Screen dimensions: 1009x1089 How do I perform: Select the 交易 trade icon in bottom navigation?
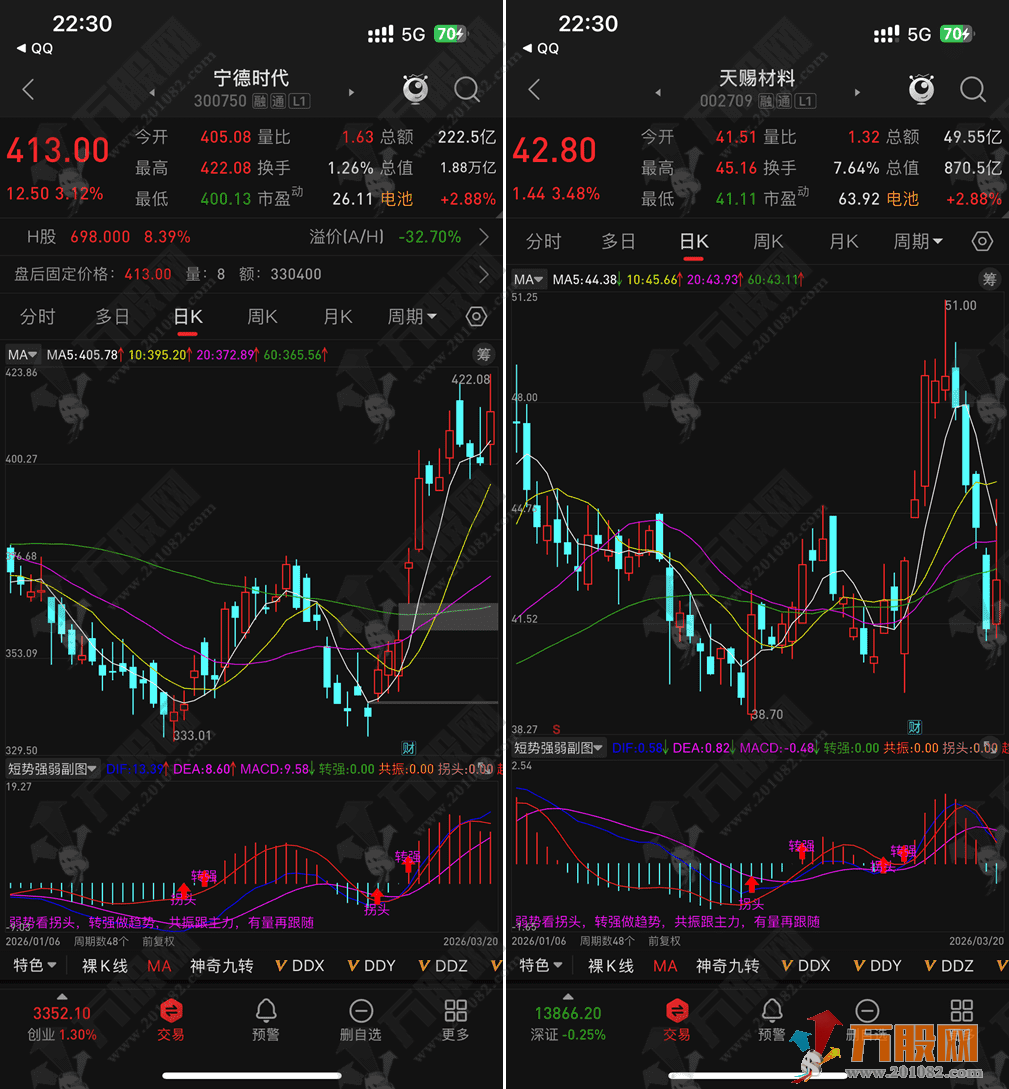click(x=171, y=1018)
